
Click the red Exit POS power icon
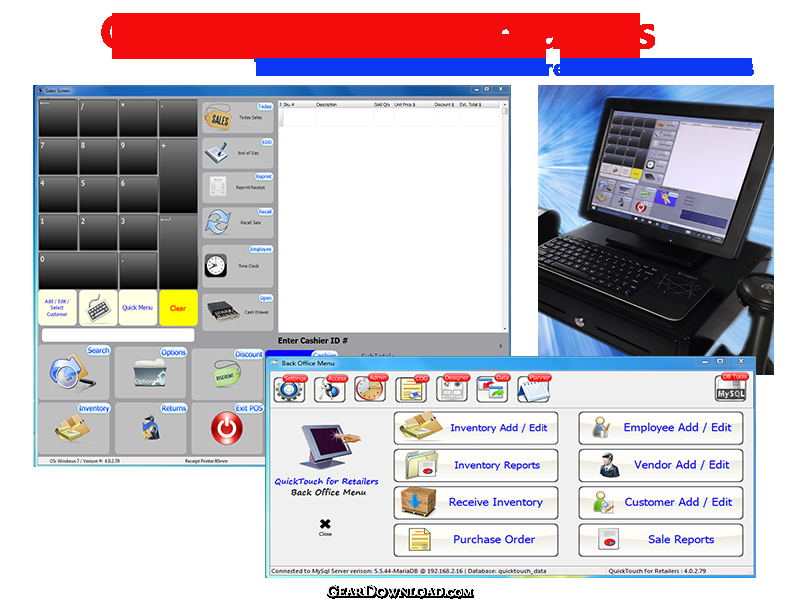(227, 428)
